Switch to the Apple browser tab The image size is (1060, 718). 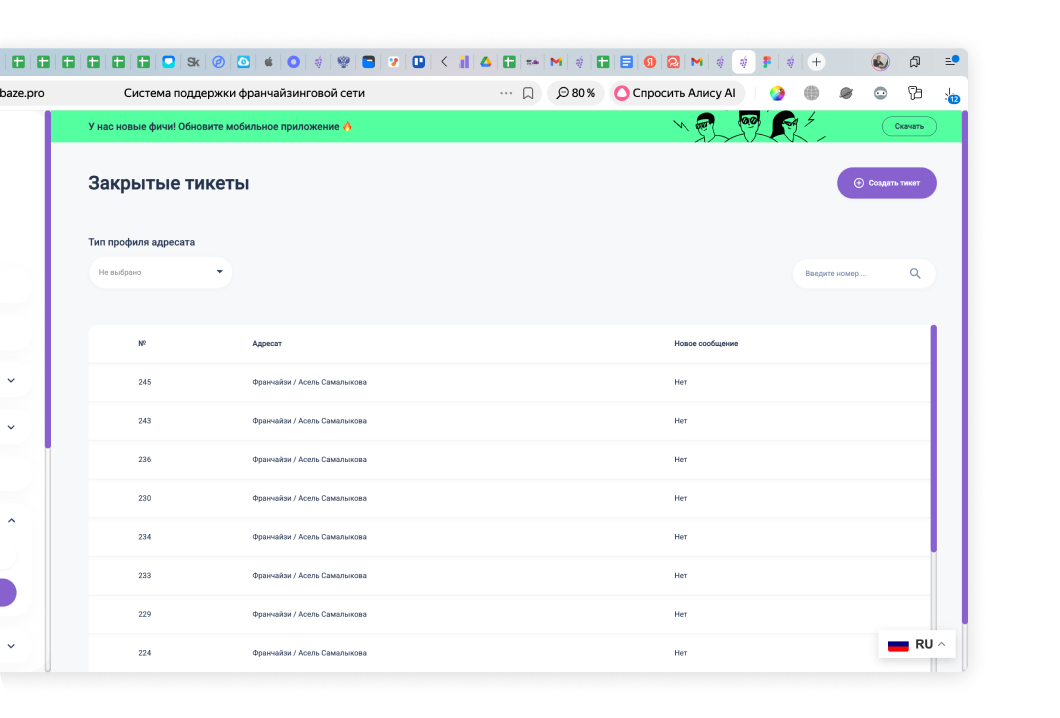pyautogui.click(x=268, y=62)
